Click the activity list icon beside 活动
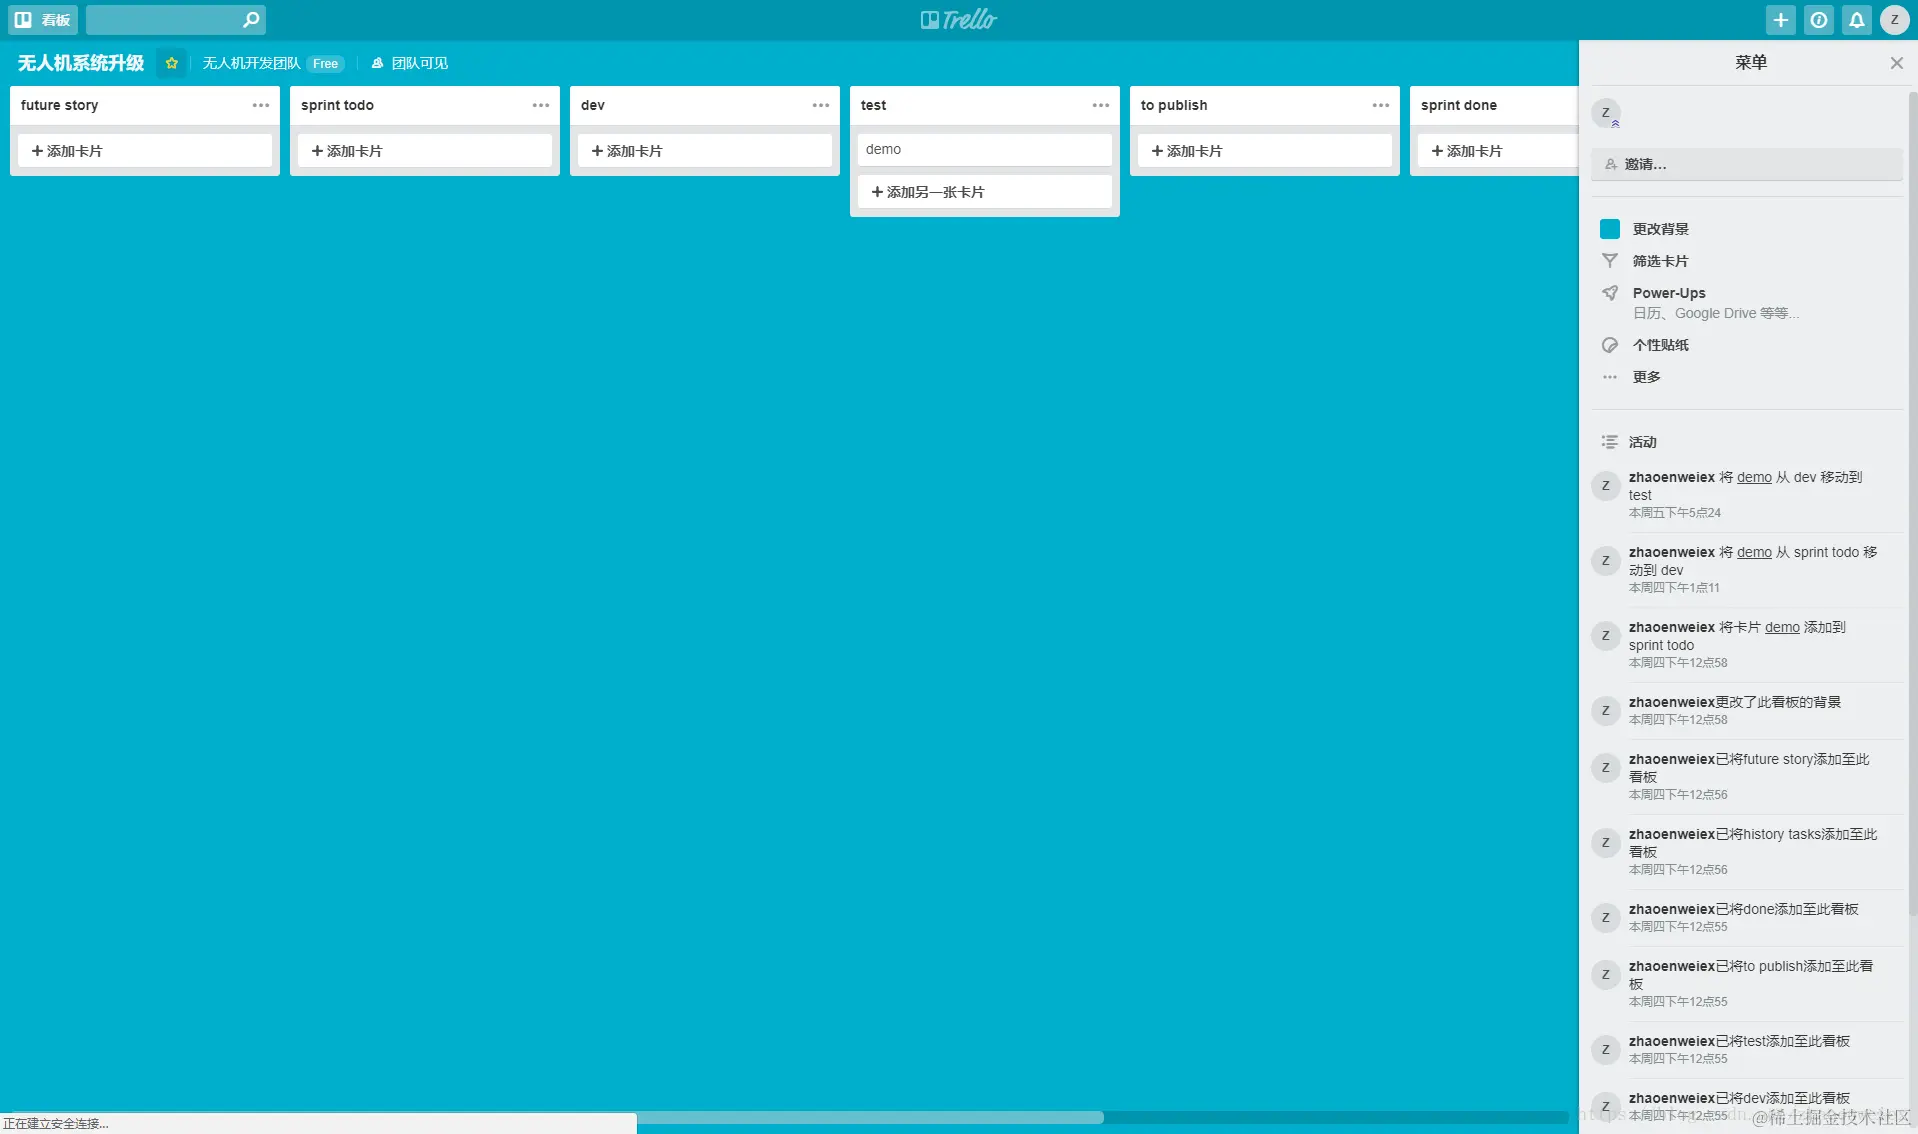Screen dimensions: 1918x1134 (1610, 442)
